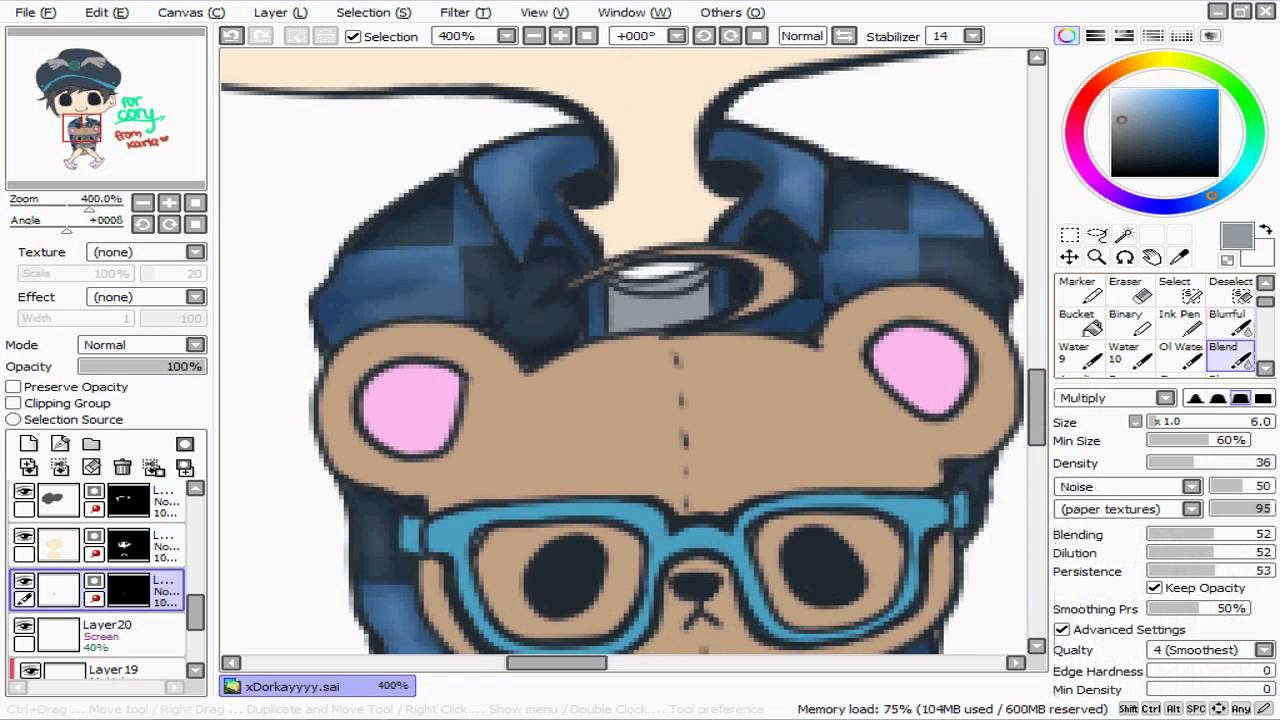The width and height of the screenshot is (1280, 720).
Task: Open the Effect dropdown
Action: tap(196, 297)
